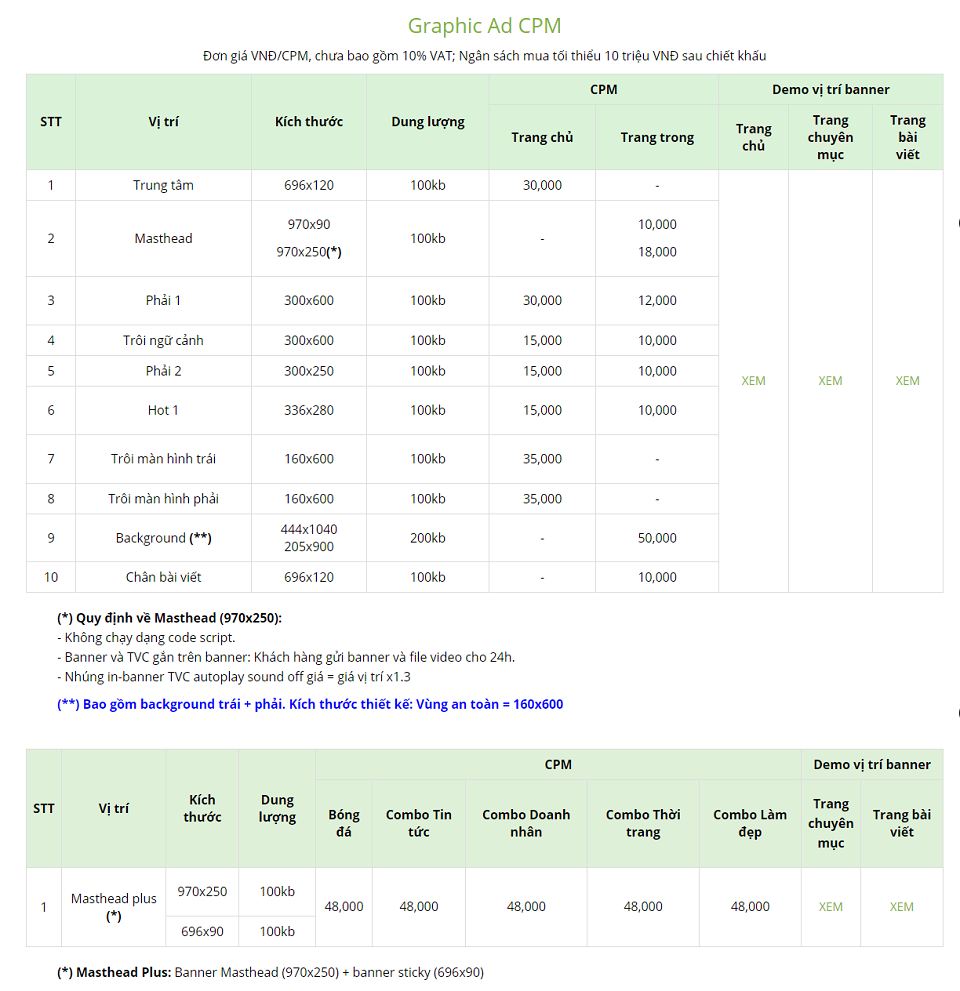
Task: Open first table's XEM link for Trang bài viết
Action: coord(907,380)
